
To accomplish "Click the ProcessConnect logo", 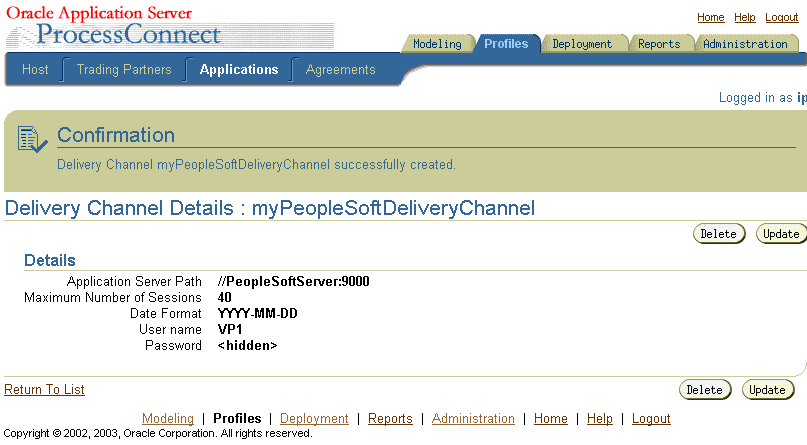I will click(x=129, y=34).
